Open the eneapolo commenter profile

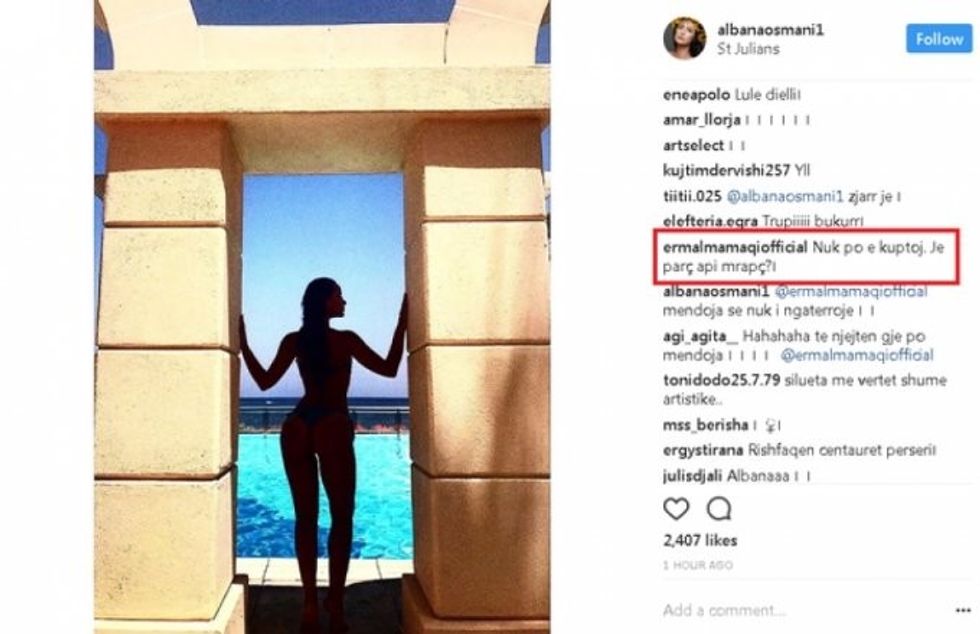coord(696,95)
